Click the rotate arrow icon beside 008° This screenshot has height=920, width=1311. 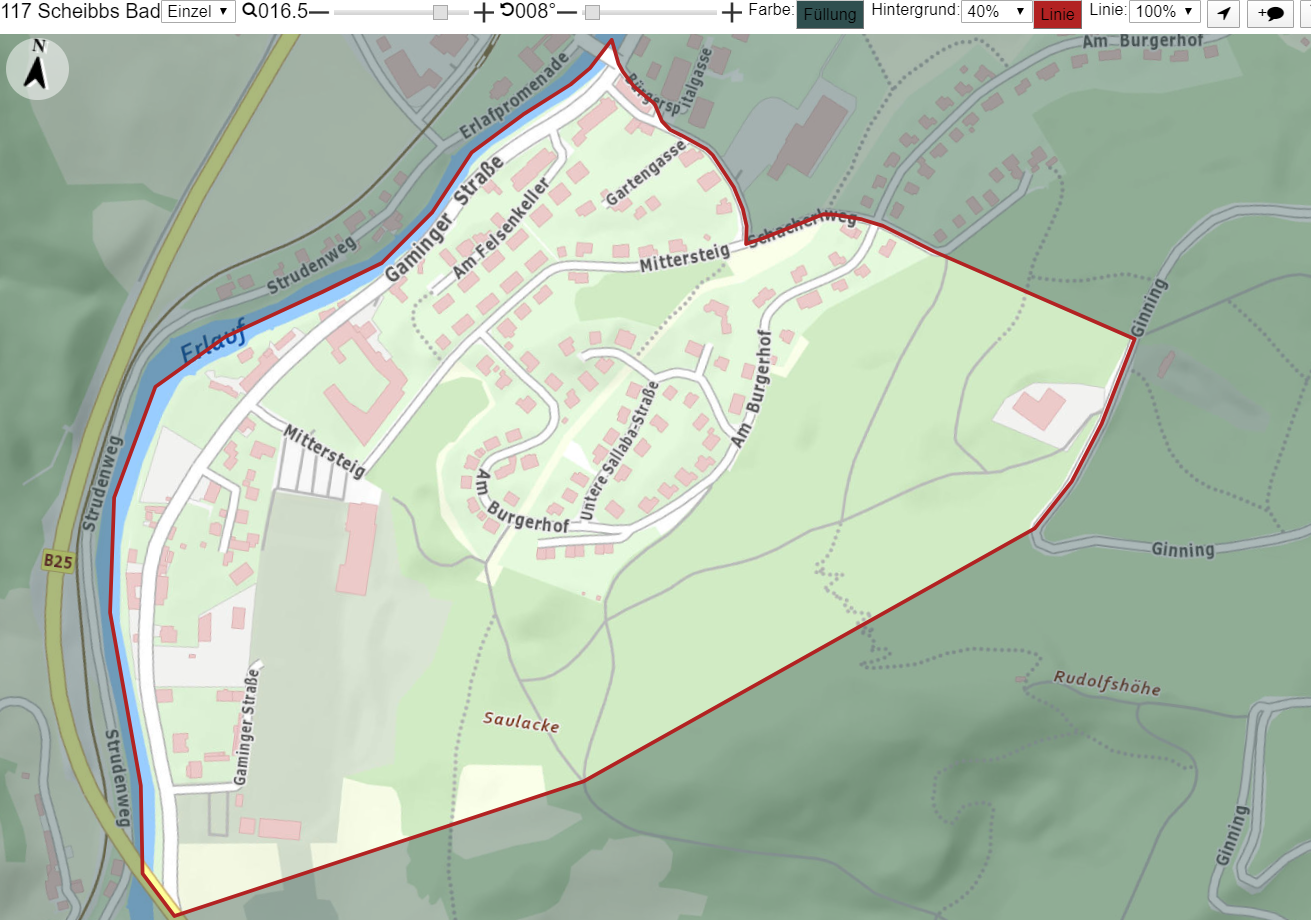507,12
